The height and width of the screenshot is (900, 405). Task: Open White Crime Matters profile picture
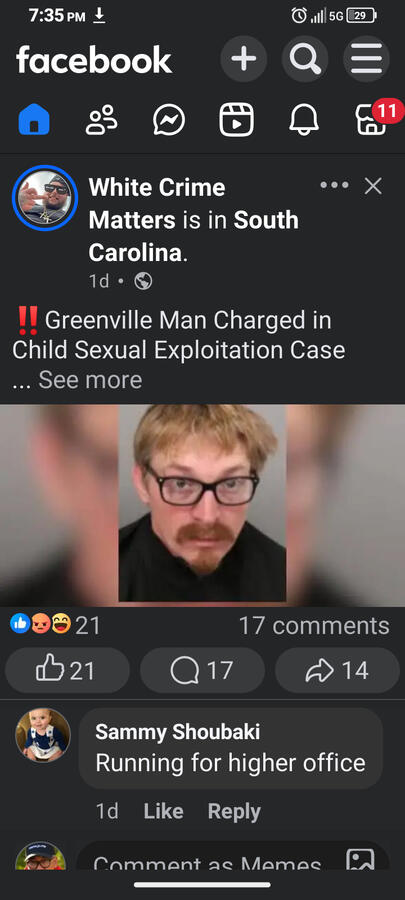(45, 198)
